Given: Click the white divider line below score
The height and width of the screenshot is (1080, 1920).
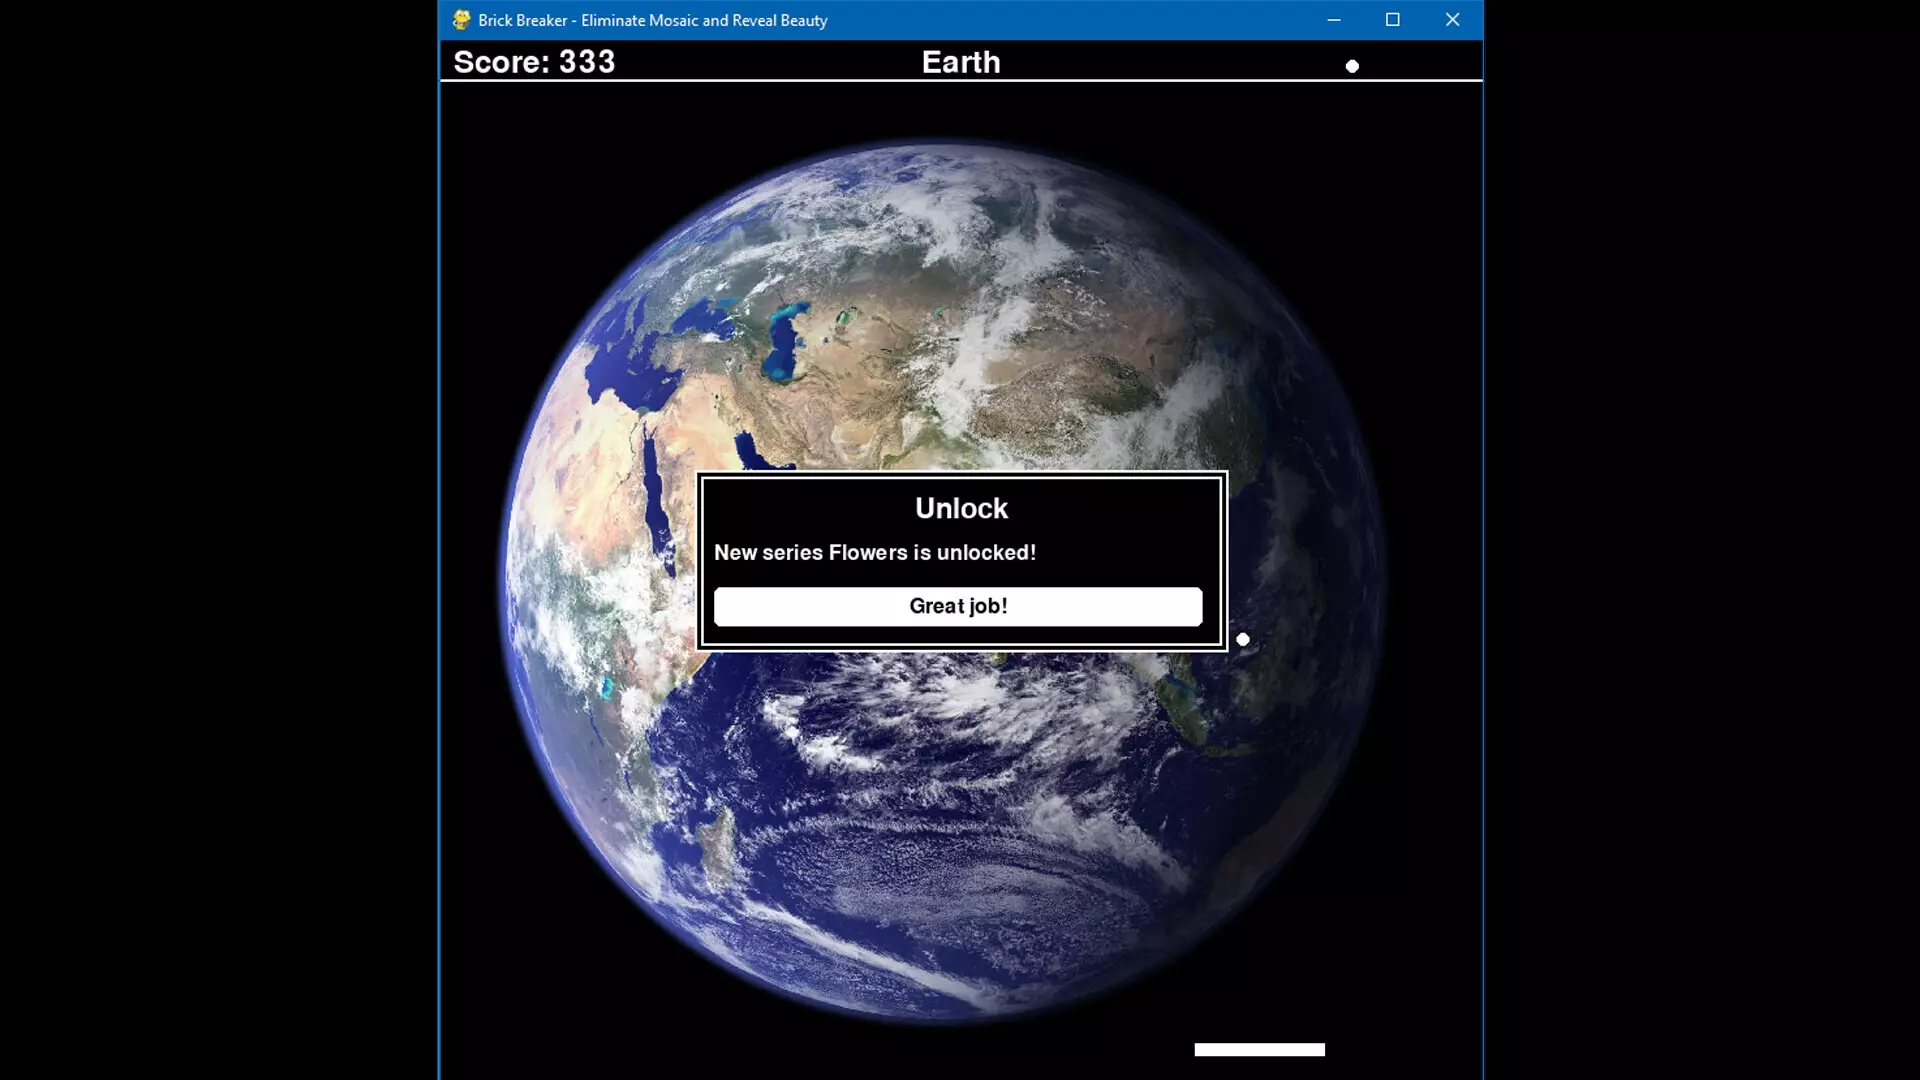Looking at the screenshot, I should coord(960,81).
